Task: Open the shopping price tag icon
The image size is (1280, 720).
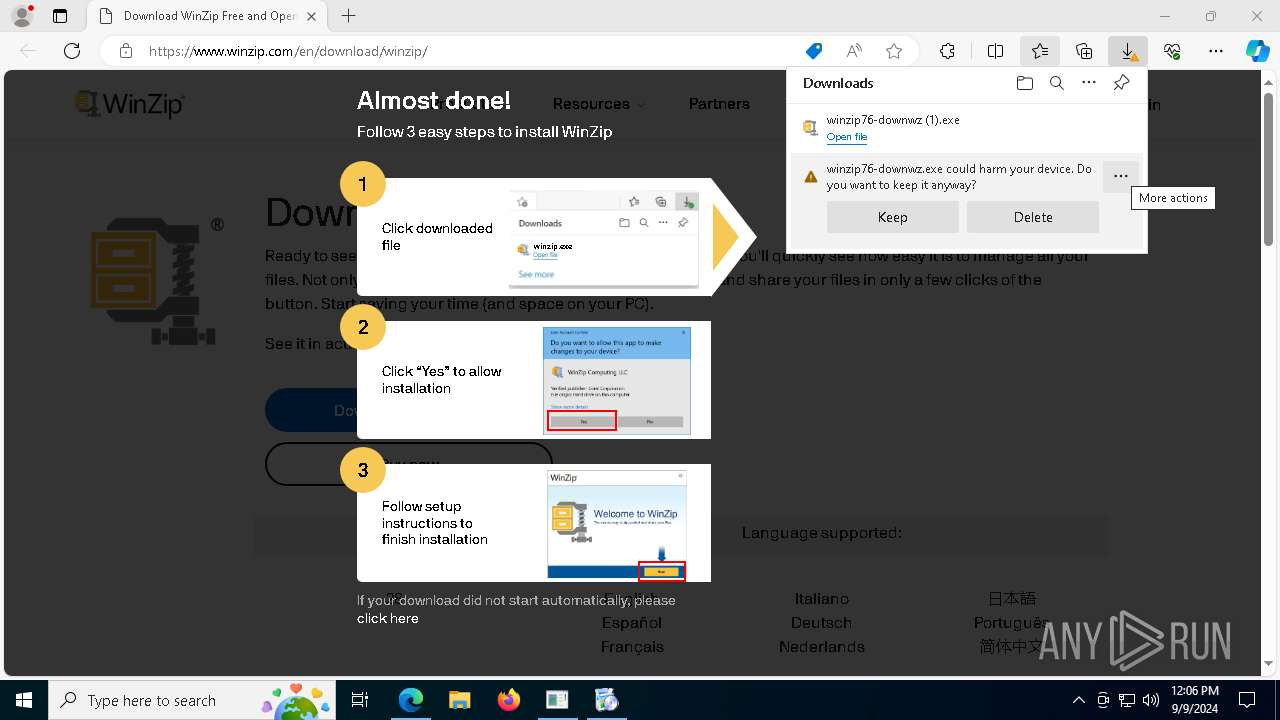Action: click(x=814, y=51)
